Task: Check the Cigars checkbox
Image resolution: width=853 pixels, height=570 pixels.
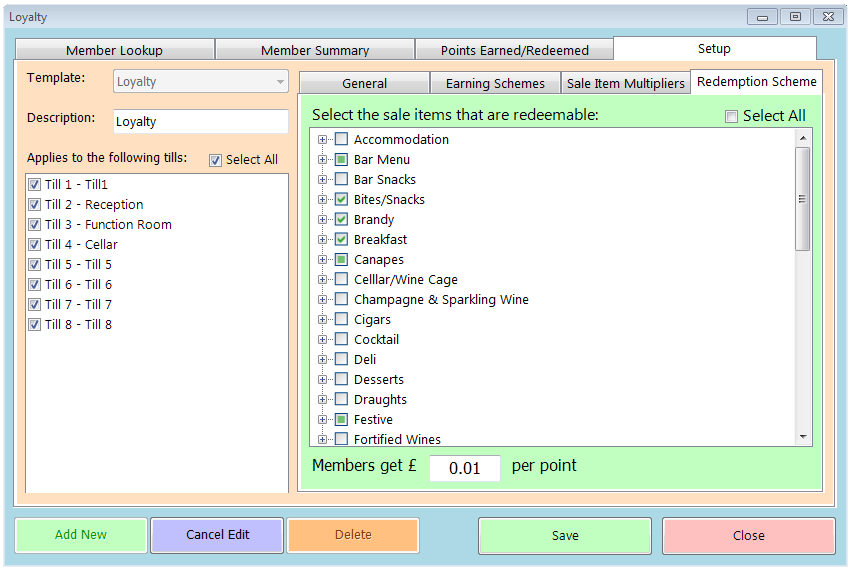Action: pyautogui.click(x=341, y=319)
